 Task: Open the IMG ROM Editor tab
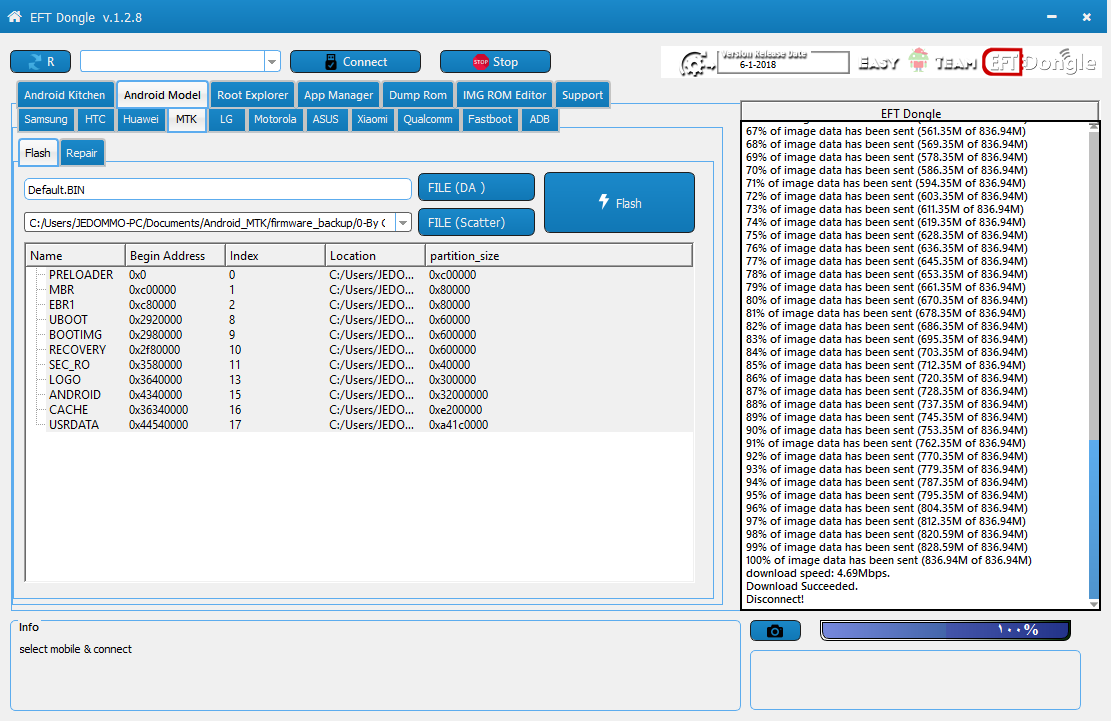coord(504,95)
